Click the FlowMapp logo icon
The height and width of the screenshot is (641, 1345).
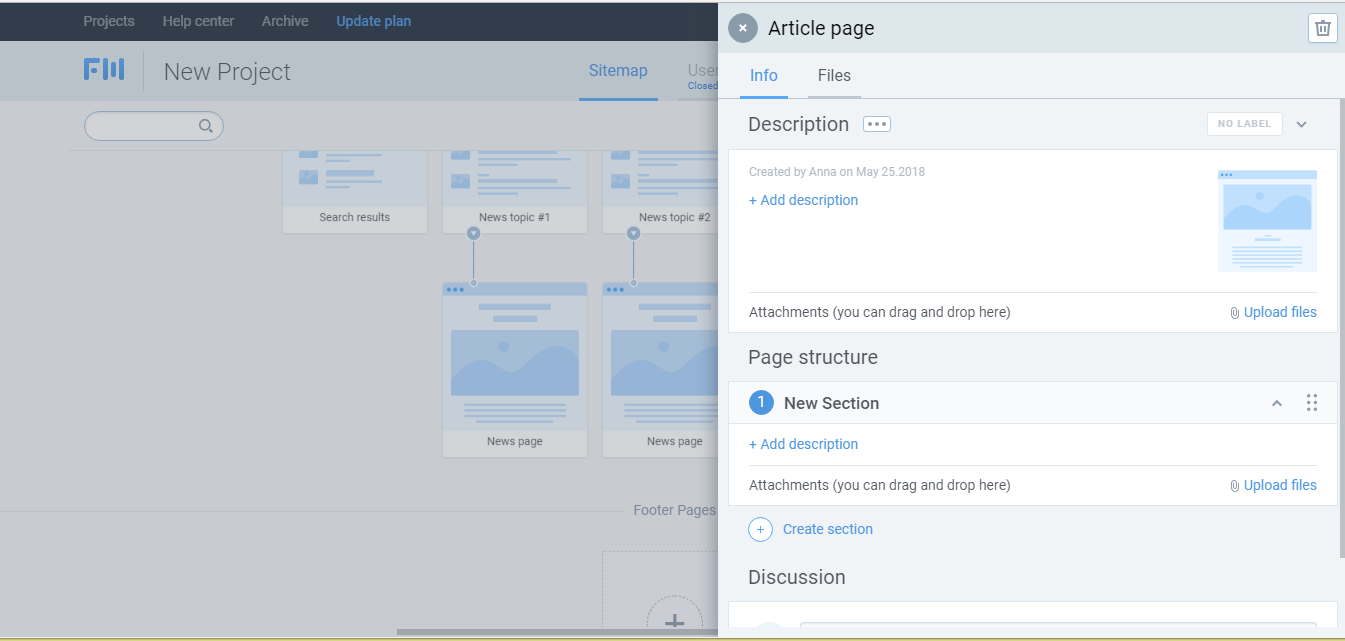(x=104, y=70)
